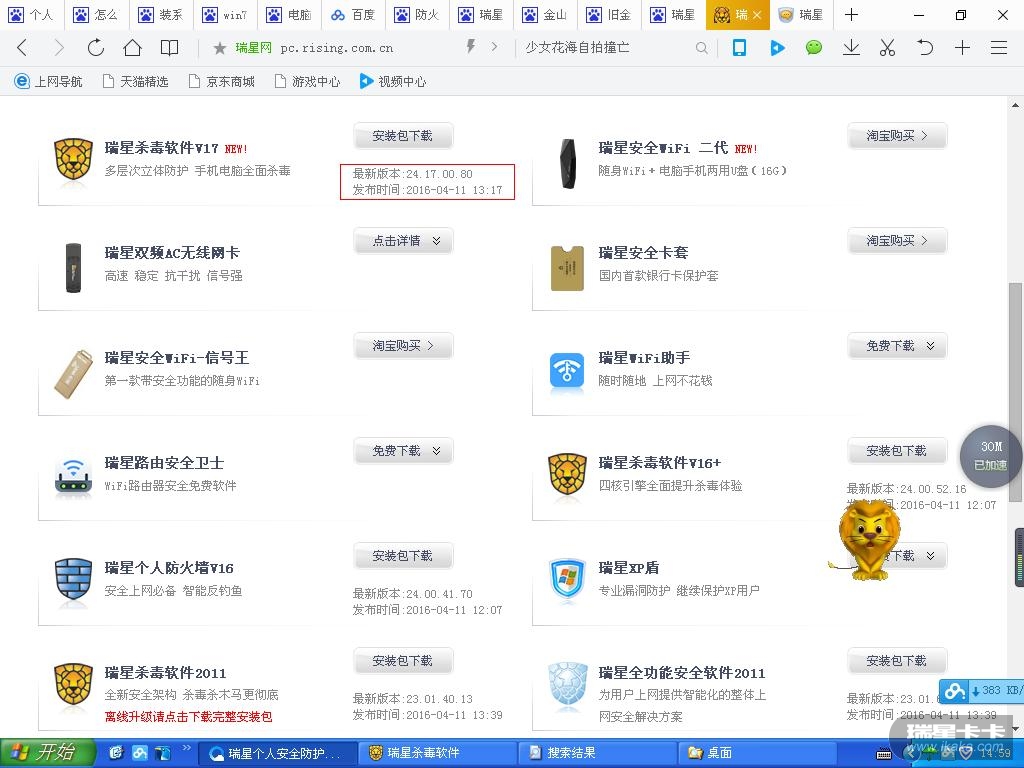The image size is (1024, 768).
Task: Open a new tab with plus button
Action: tap(851, 14)
